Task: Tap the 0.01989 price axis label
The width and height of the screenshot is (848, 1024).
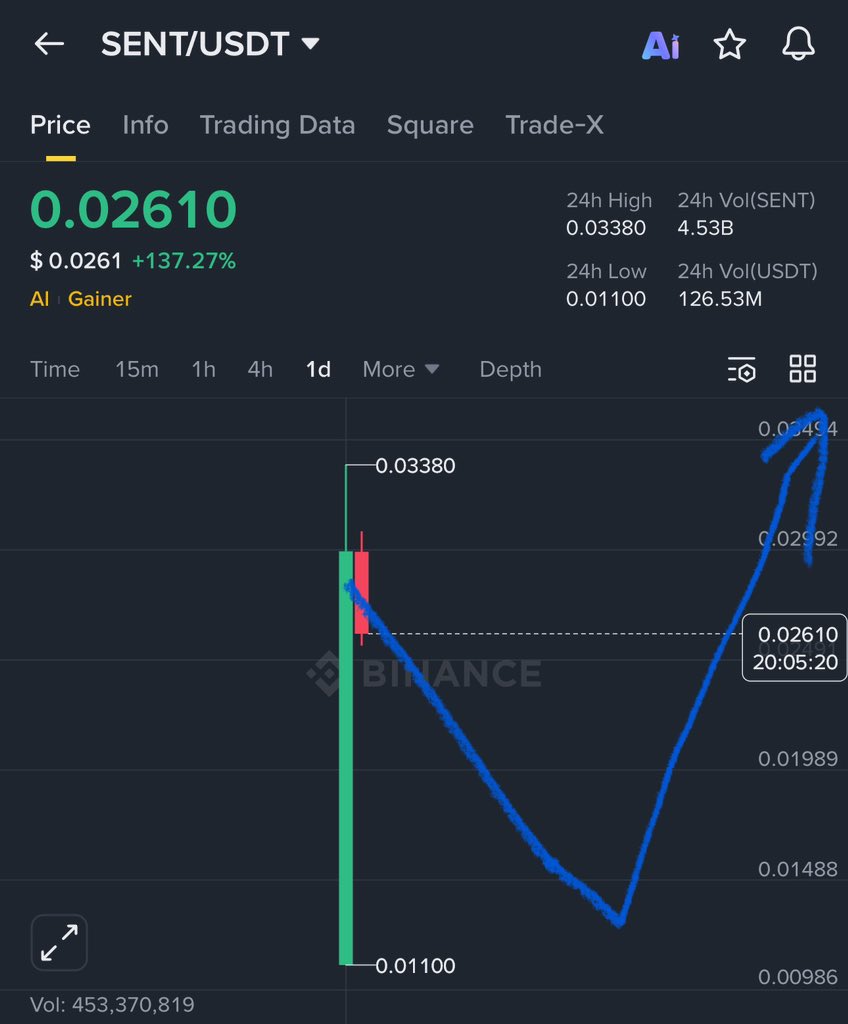Action: pyautogui.click(x=797, y=759)
